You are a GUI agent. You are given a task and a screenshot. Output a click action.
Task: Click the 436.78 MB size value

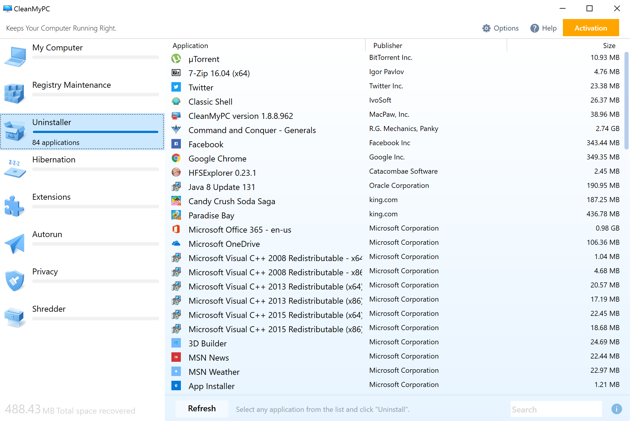603,214
